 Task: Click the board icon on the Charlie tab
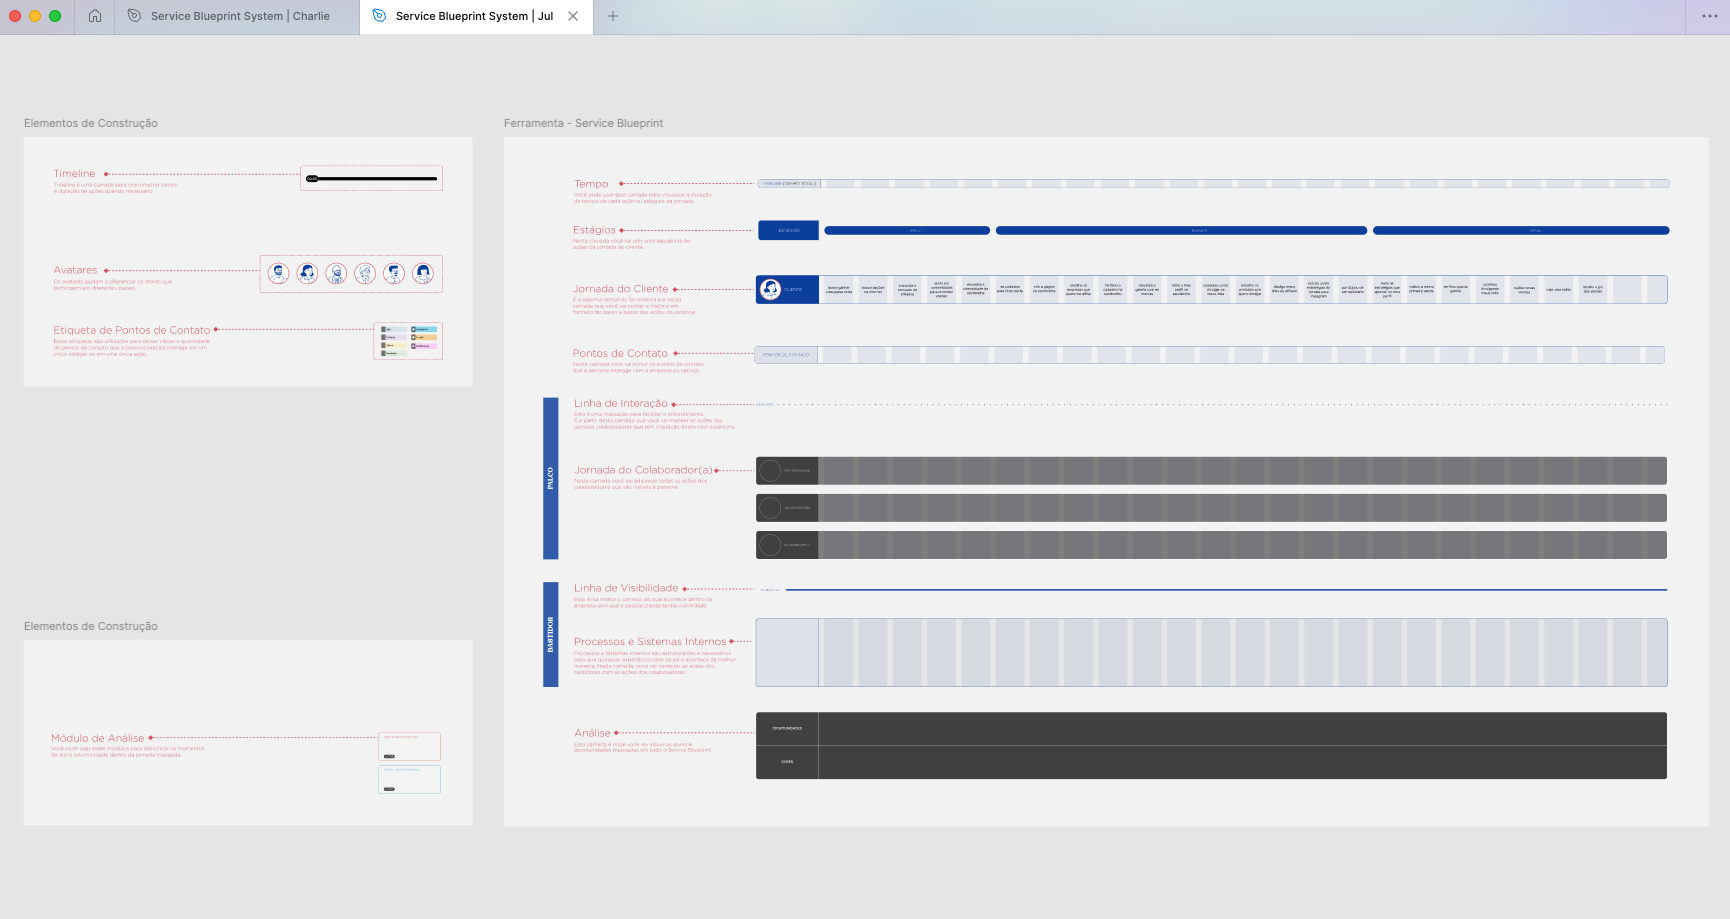(134, 16)
